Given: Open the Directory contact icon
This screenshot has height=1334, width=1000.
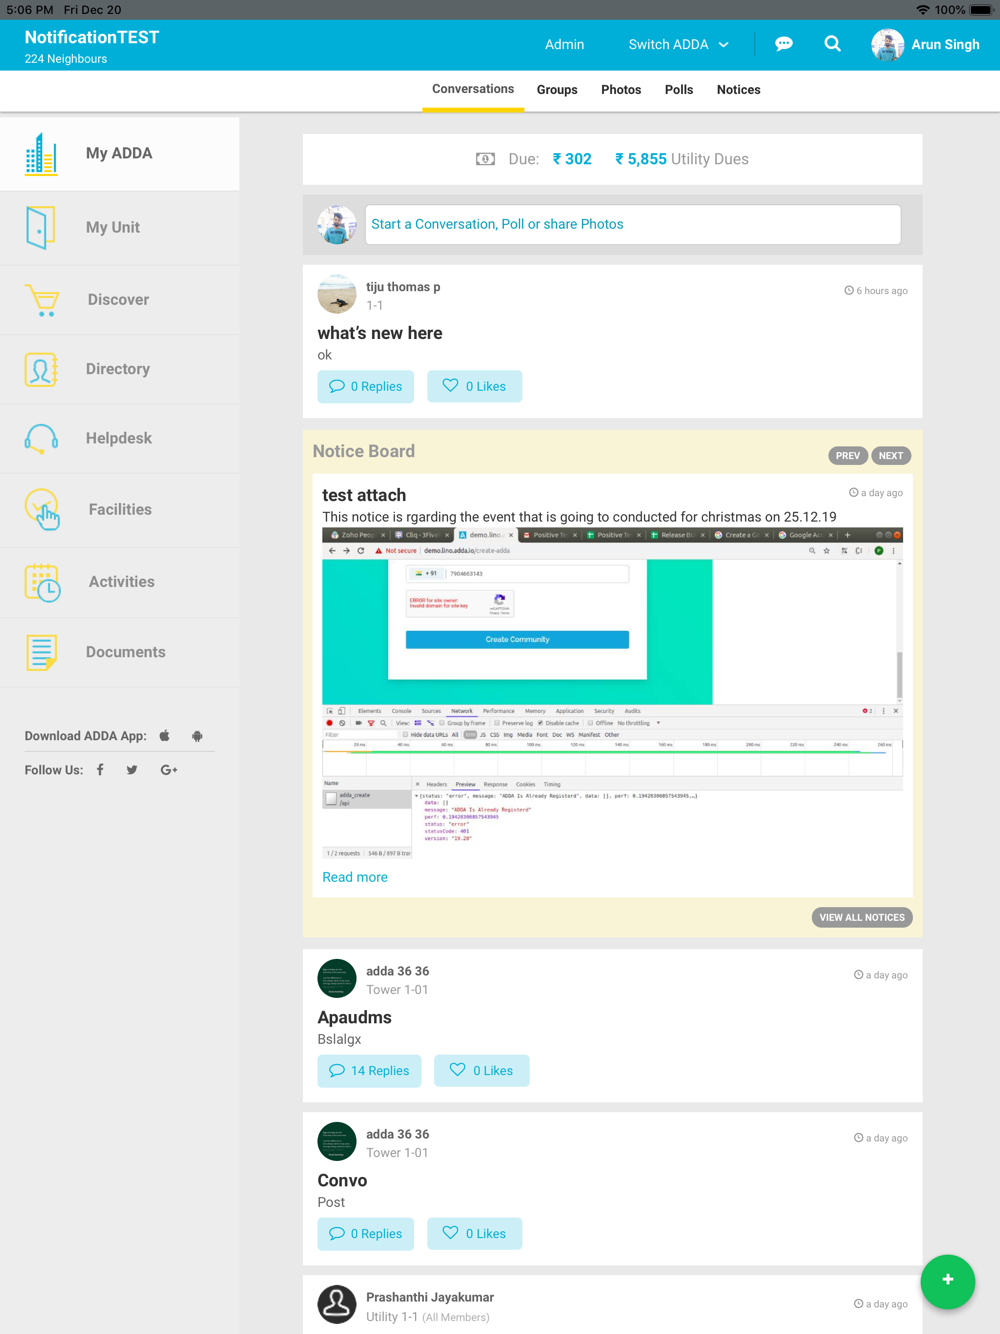Looking at the screenshot, I should click(41, 369).
